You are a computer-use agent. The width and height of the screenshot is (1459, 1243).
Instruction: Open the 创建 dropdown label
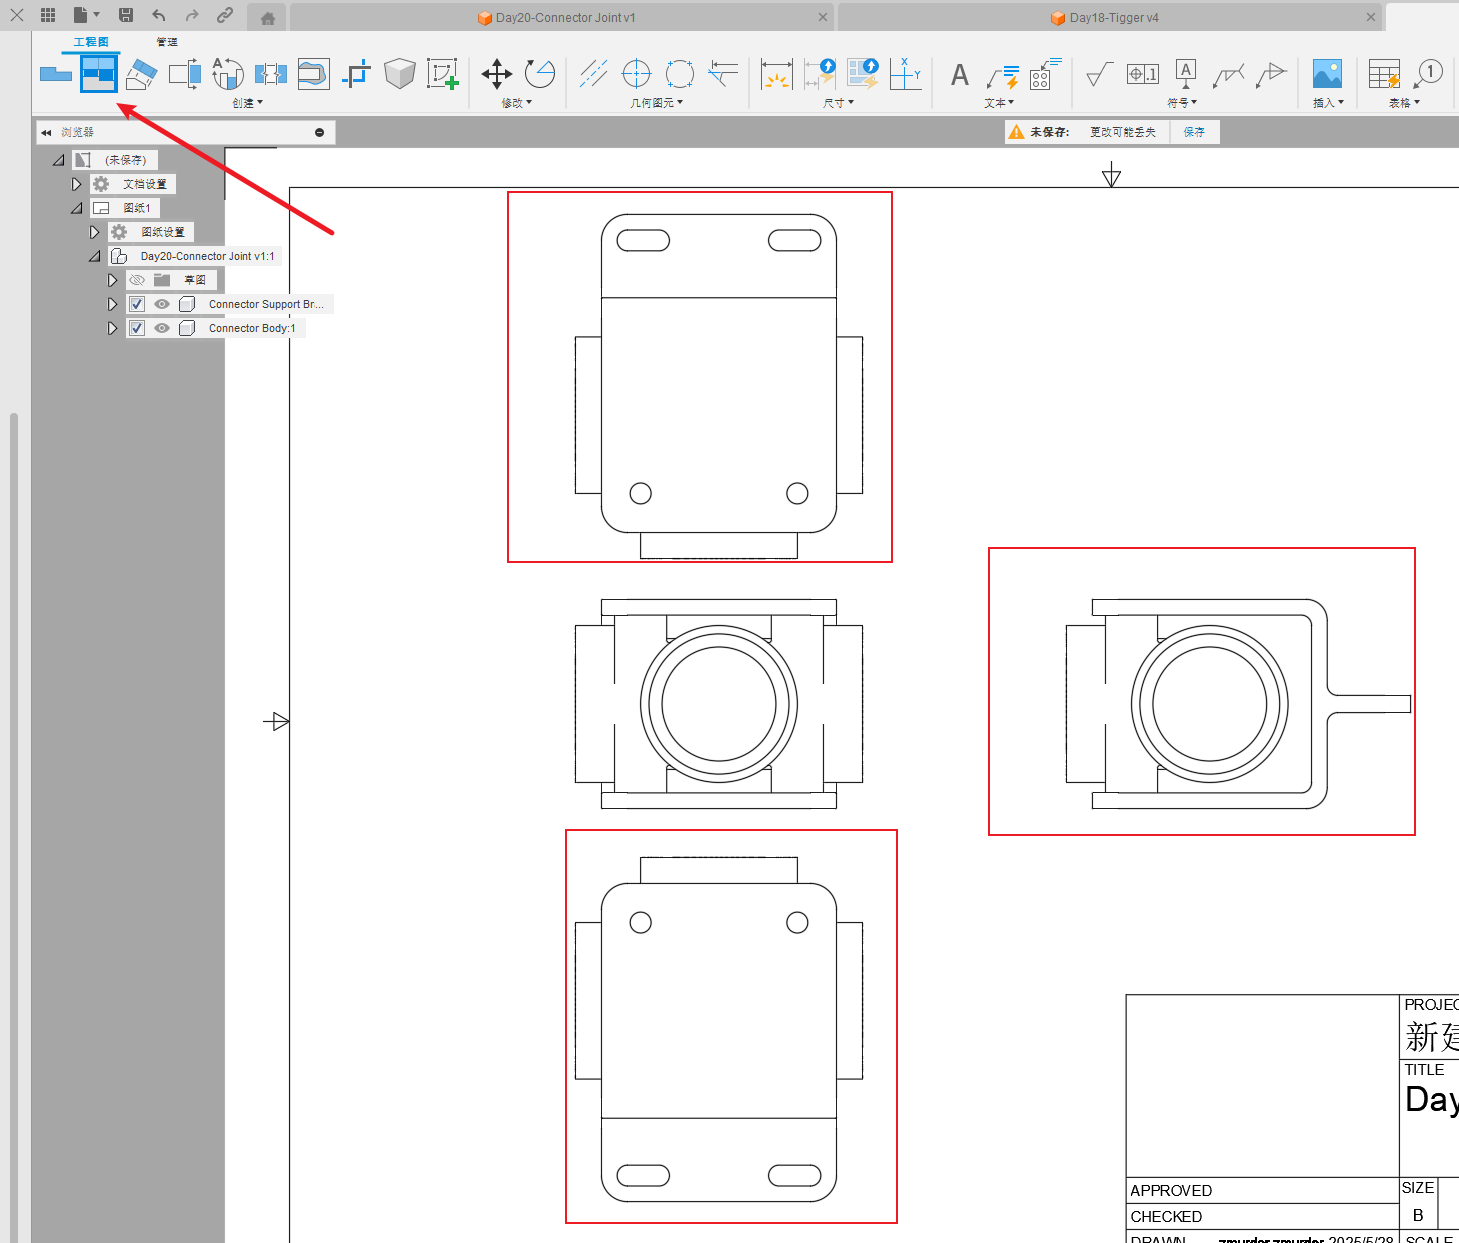coord(247,103)
